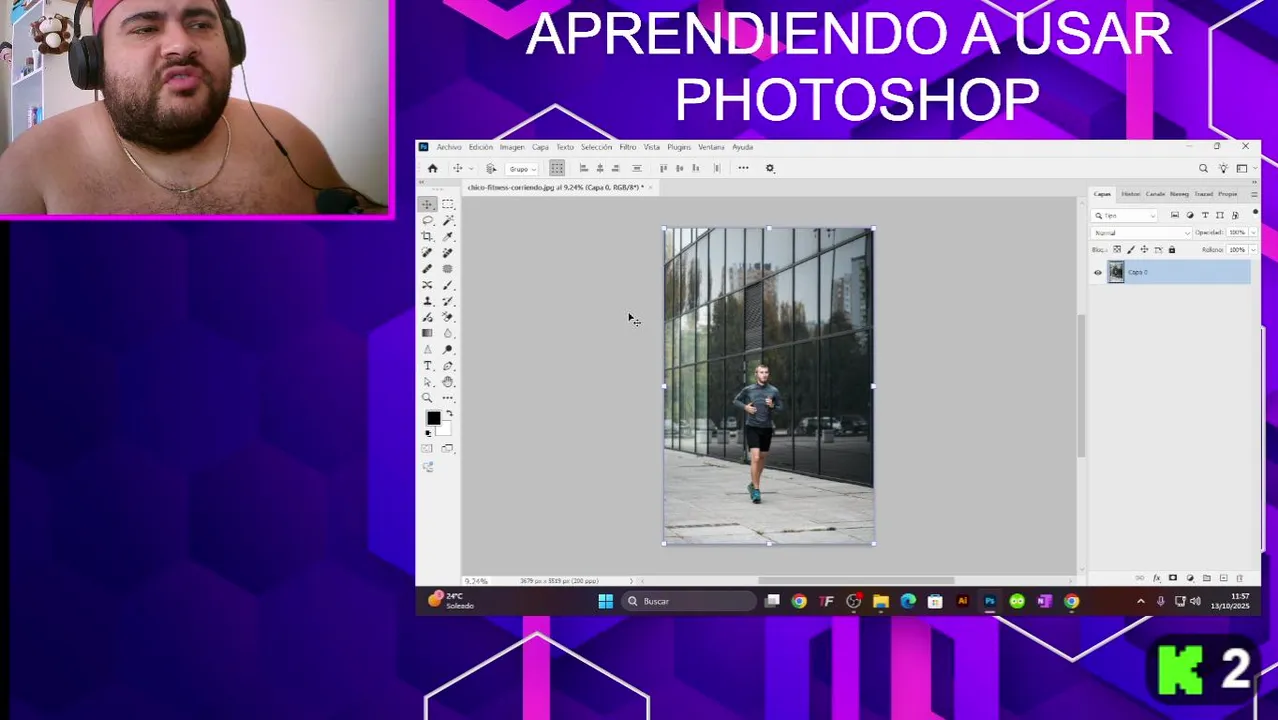Select the Blur tool

point(448,332)
